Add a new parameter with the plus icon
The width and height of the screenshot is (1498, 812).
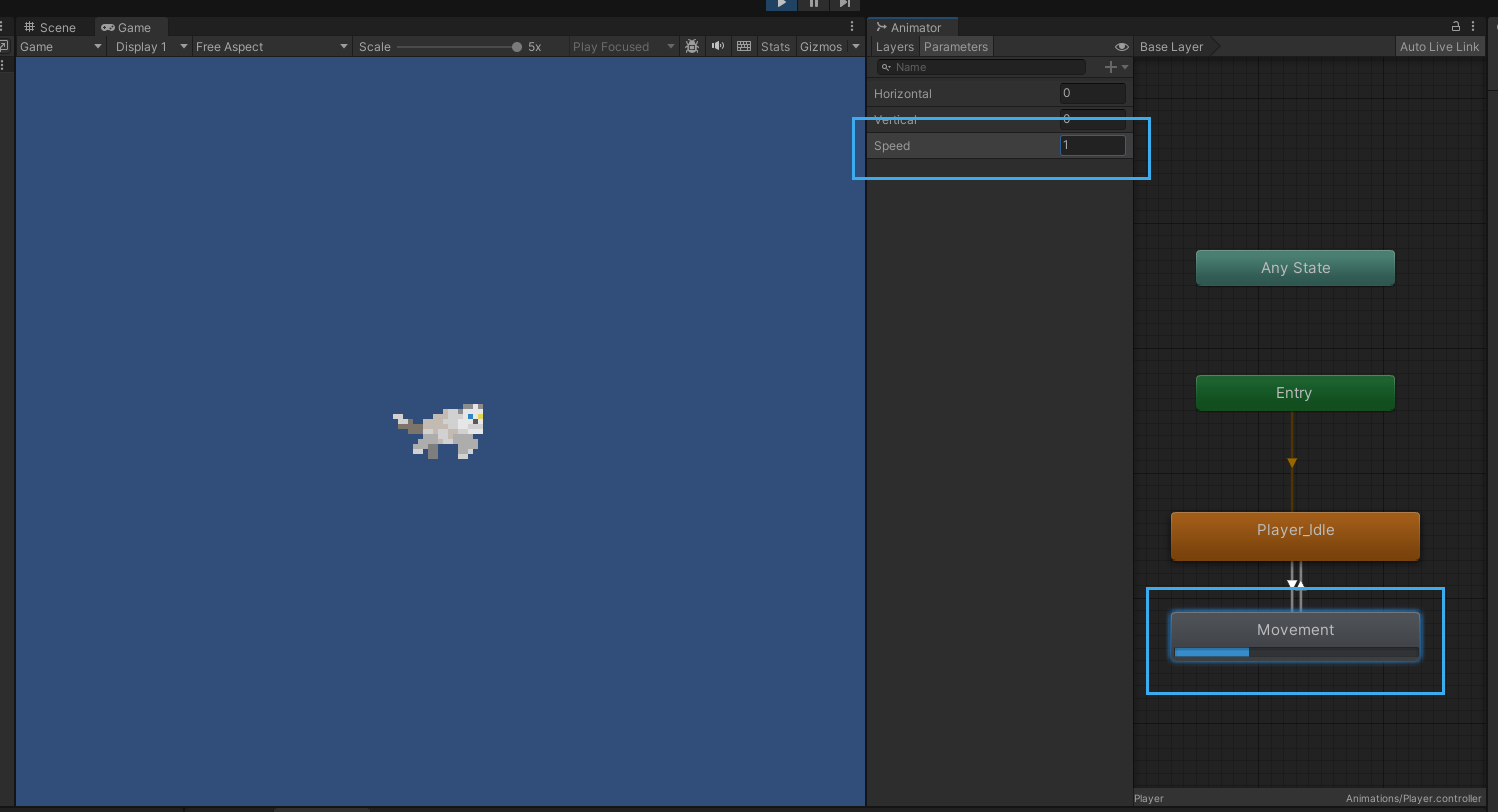1110,67
